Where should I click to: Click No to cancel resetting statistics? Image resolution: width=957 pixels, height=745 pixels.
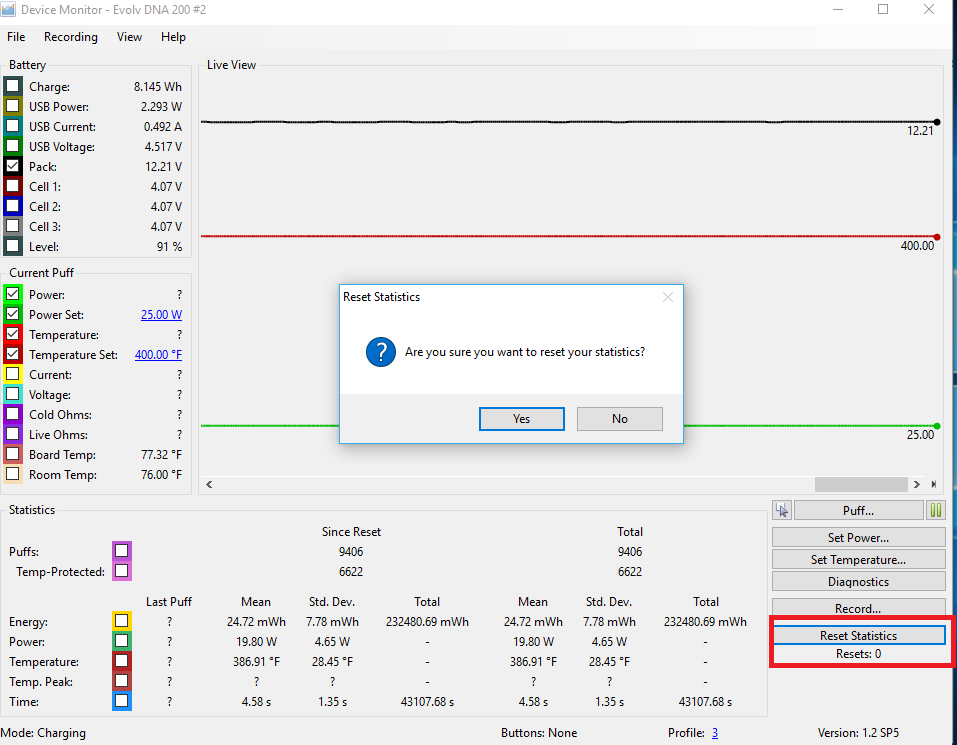click(619, 419)
